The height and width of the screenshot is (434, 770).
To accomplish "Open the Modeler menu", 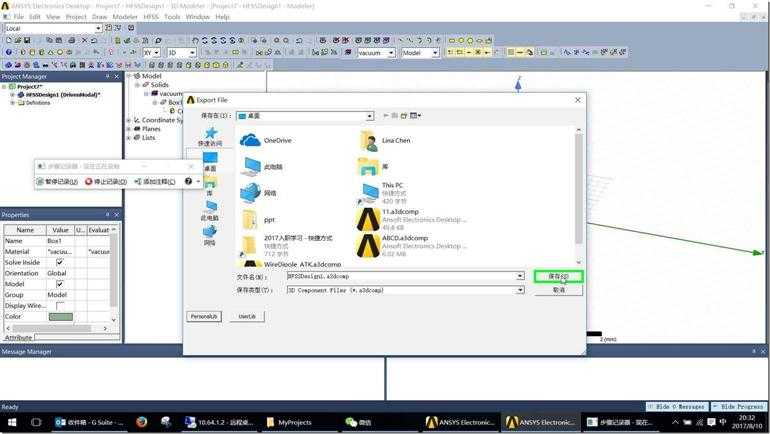I will [x=125, y=17].
